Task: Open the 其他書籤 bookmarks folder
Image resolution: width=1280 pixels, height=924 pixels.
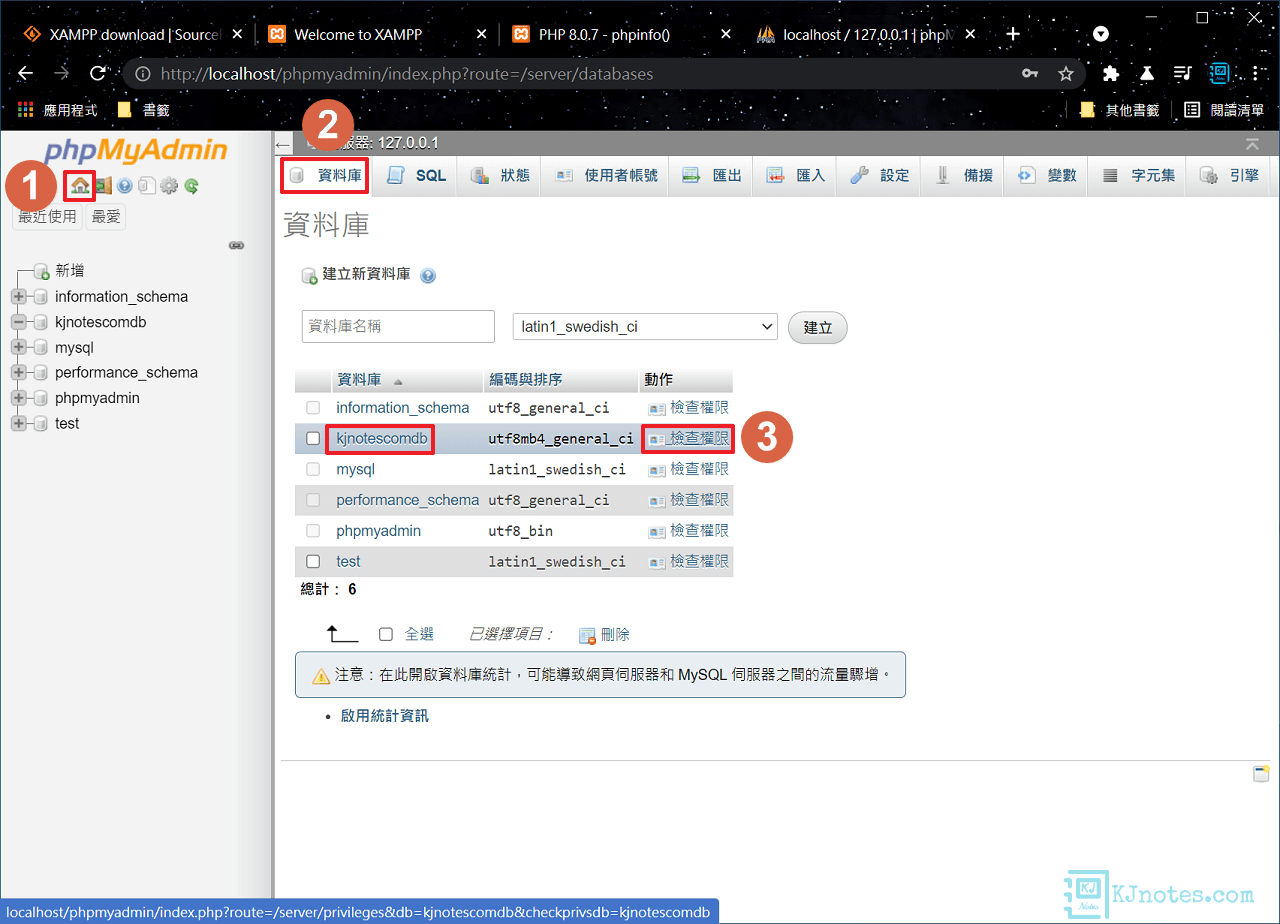Action: [x=1119, y=110]
